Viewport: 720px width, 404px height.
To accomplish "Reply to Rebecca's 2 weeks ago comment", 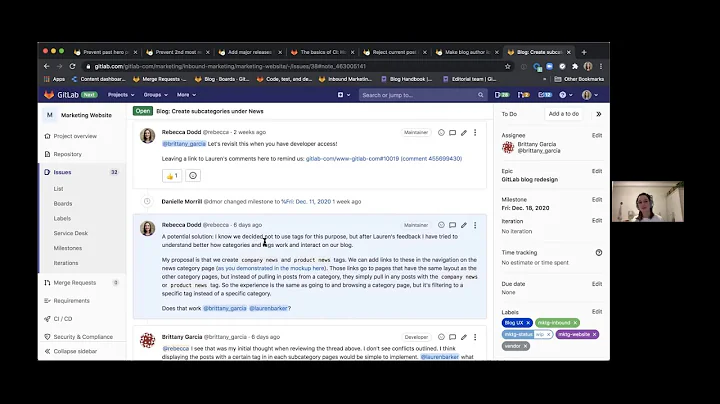I will [x=452, y=133].
